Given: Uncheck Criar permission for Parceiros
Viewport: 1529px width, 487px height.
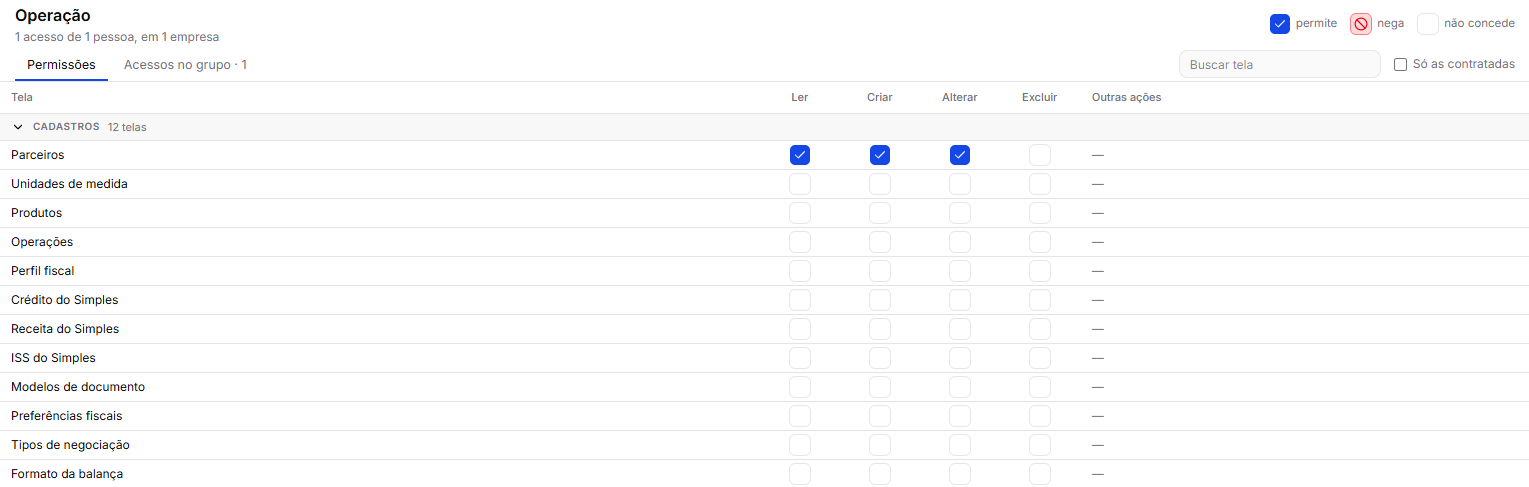Looking at the screenshot, I should point(880,155).
